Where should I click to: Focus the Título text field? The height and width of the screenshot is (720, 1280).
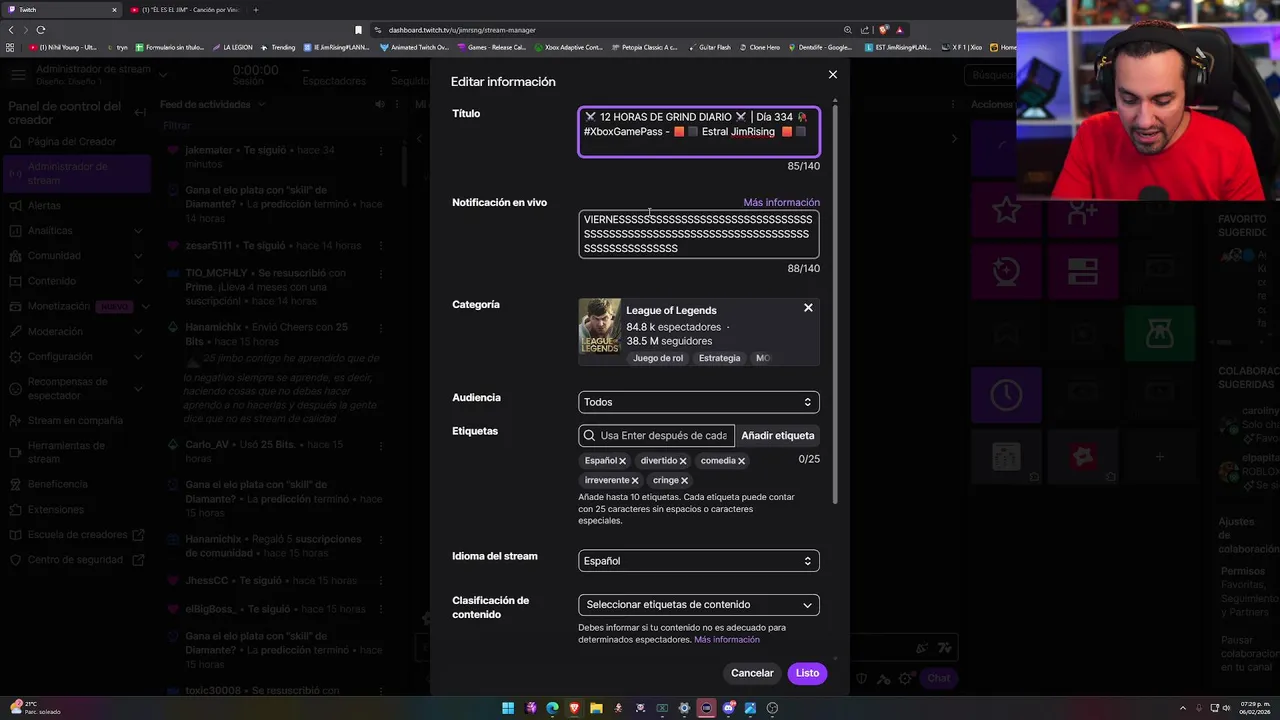(699, 132)
